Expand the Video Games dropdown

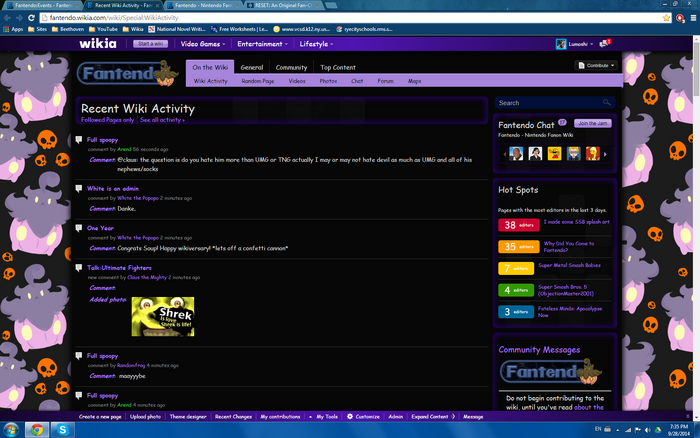pyautogui.click(x=203, y=44)
